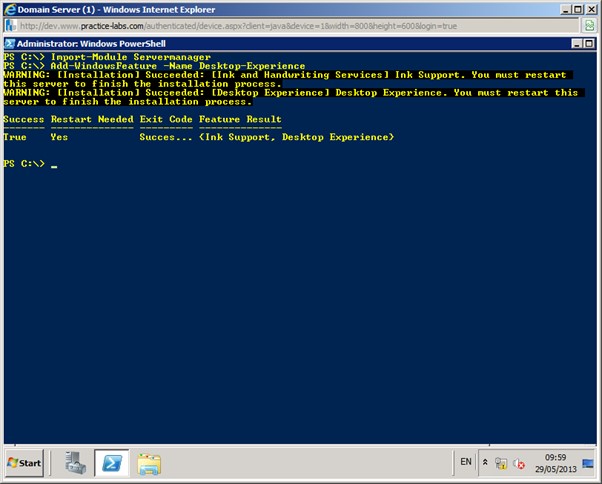Open the clock showing 09:59

coord(555,457)
